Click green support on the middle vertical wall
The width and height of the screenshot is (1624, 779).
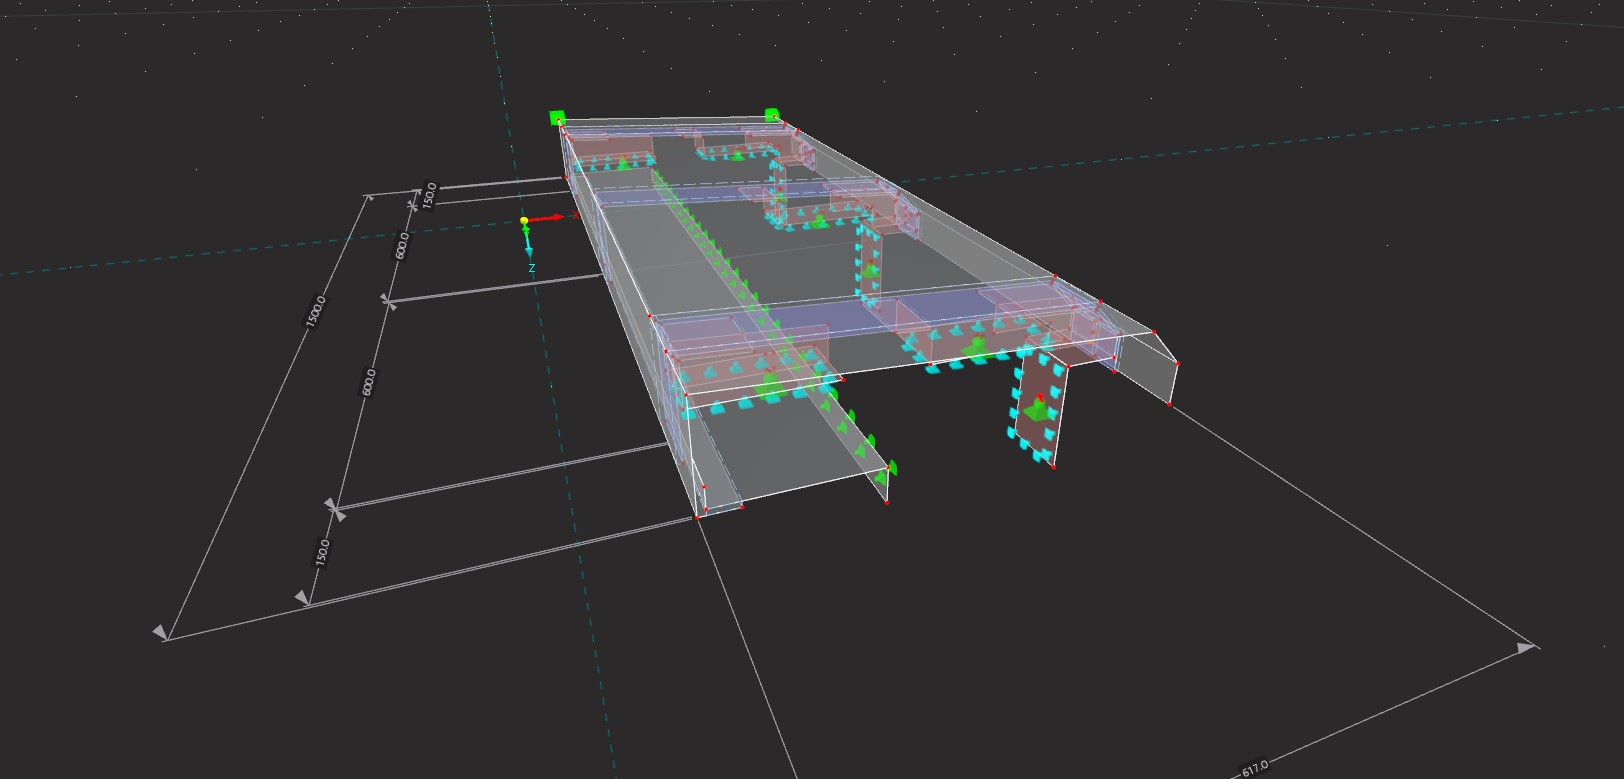click(x=870, y=270)
